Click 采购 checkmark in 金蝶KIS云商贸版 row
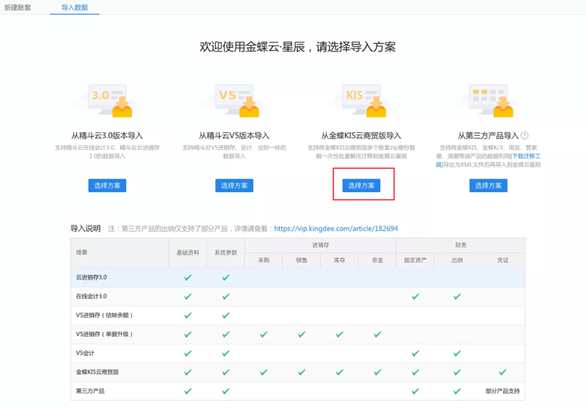This screenshot has height=408, width=586. [x=264, y=372]
